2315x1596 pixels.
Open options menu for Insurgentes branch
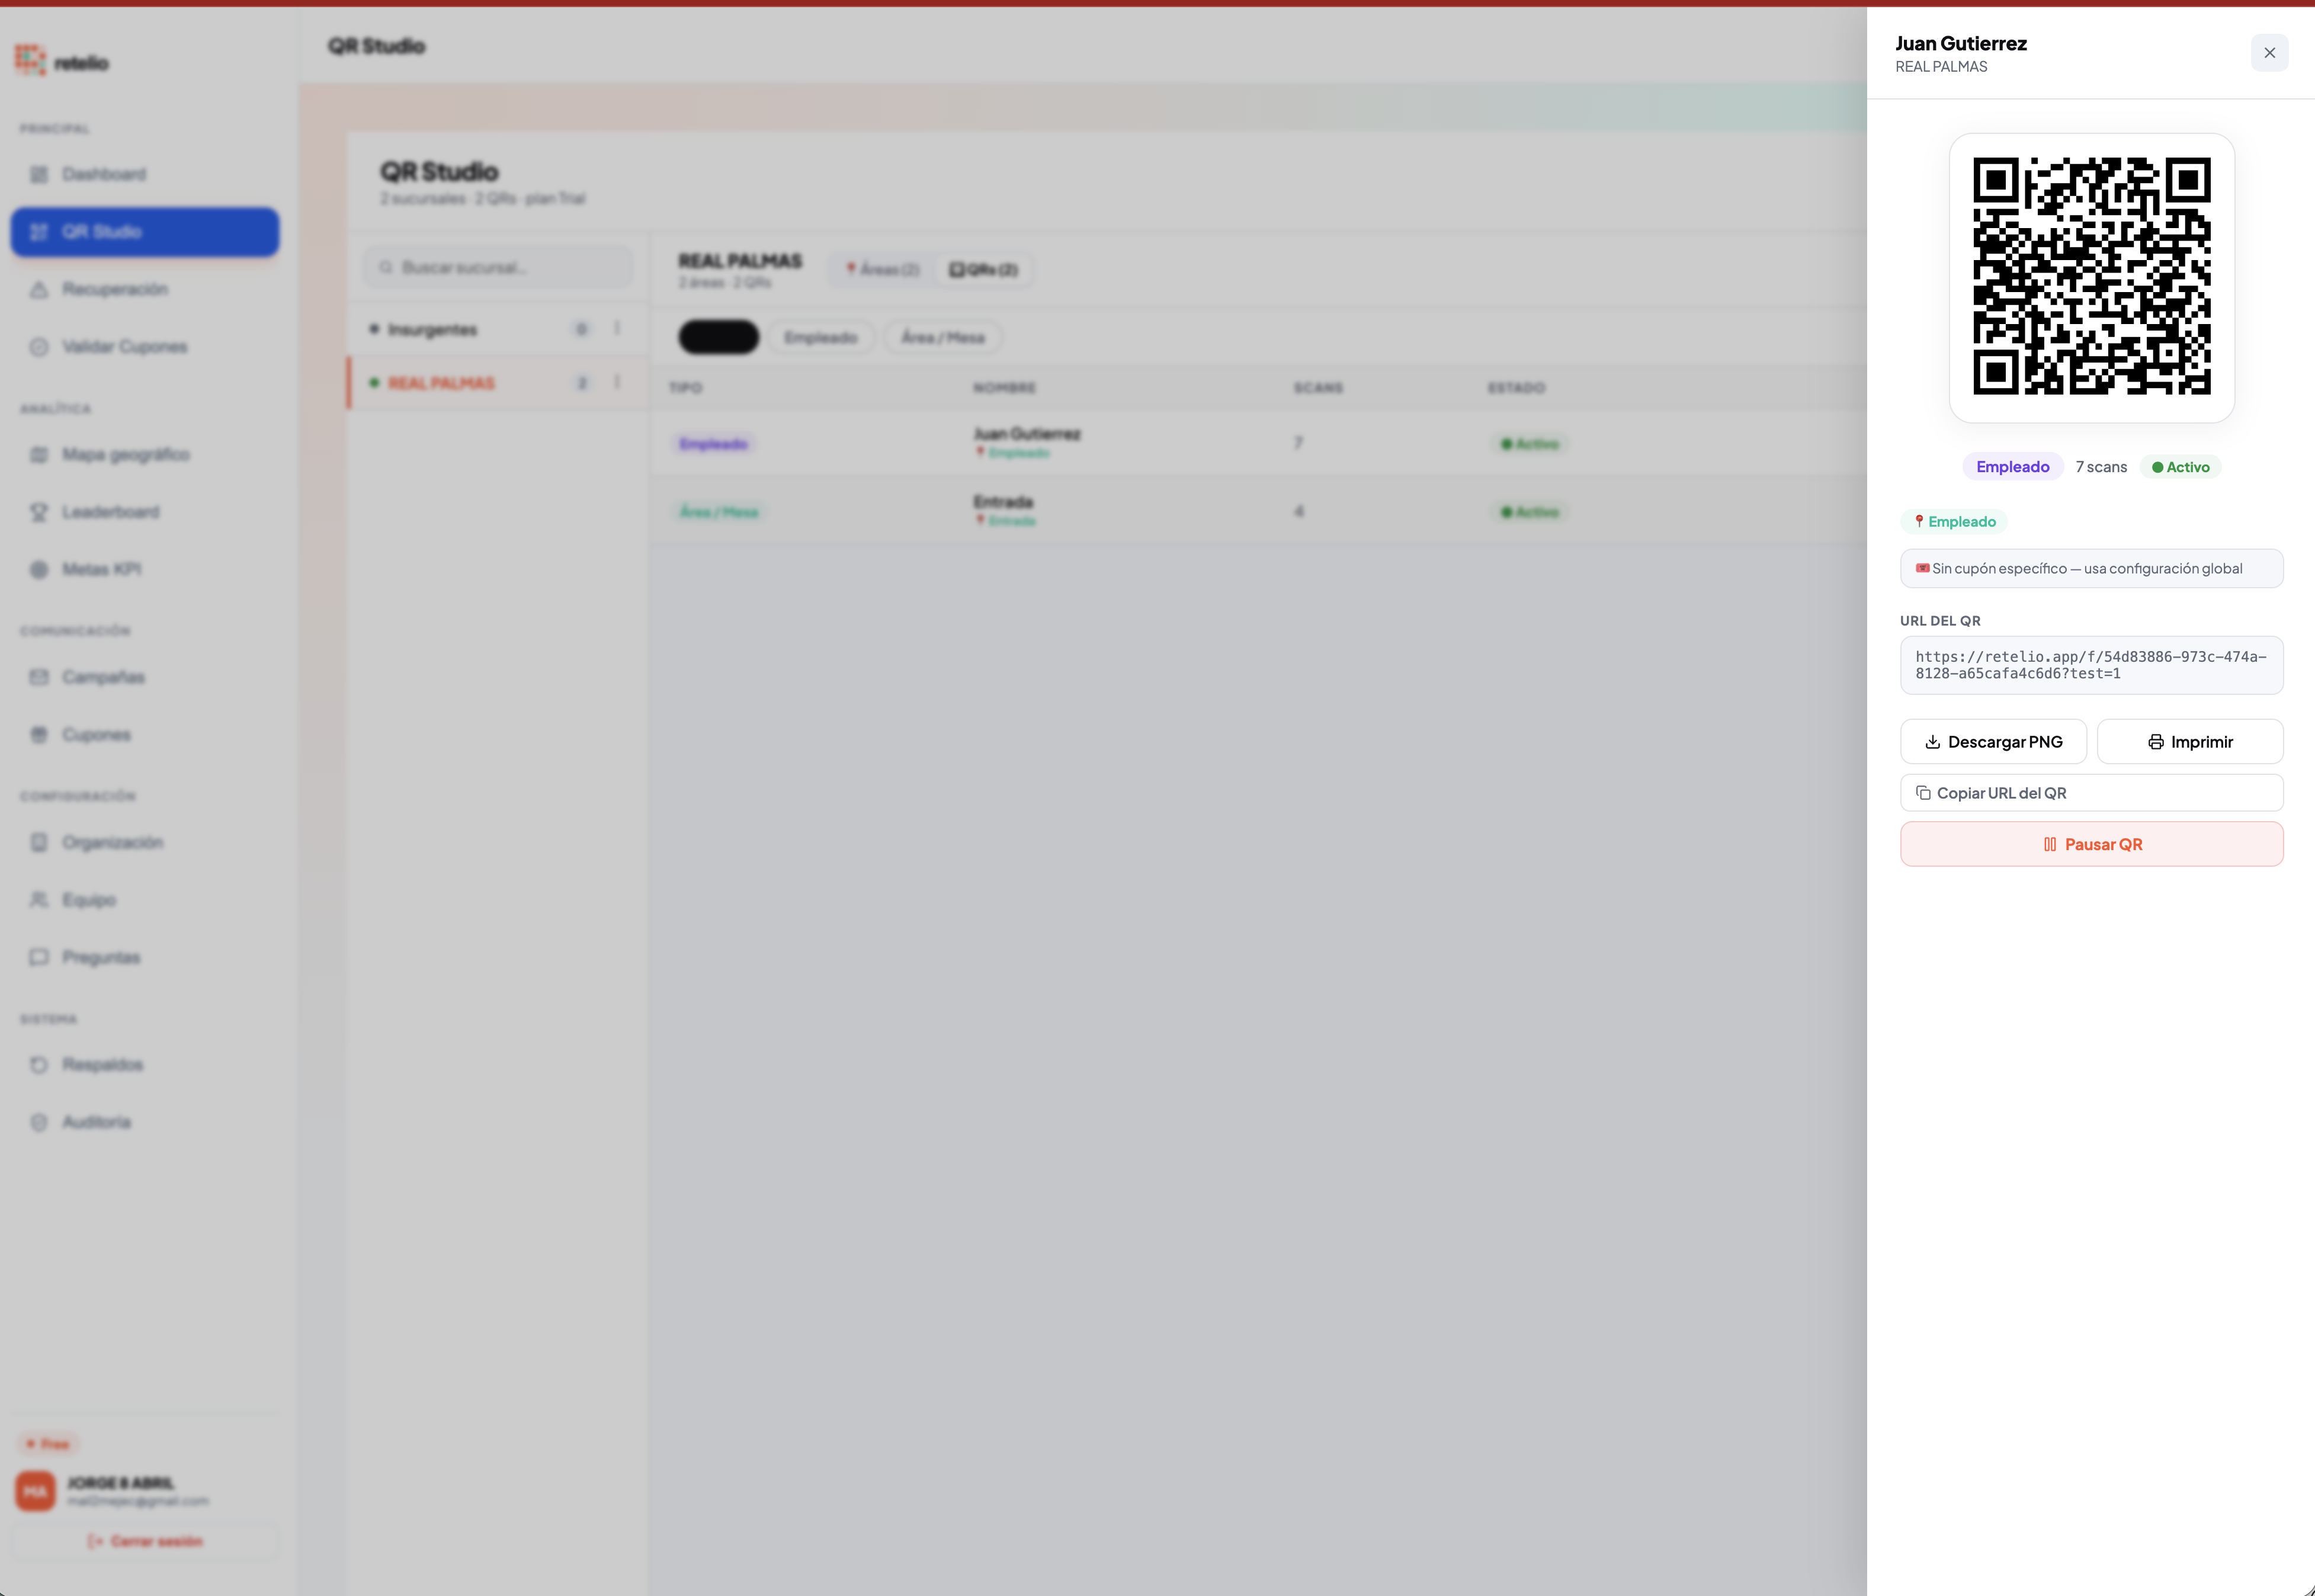617,329
